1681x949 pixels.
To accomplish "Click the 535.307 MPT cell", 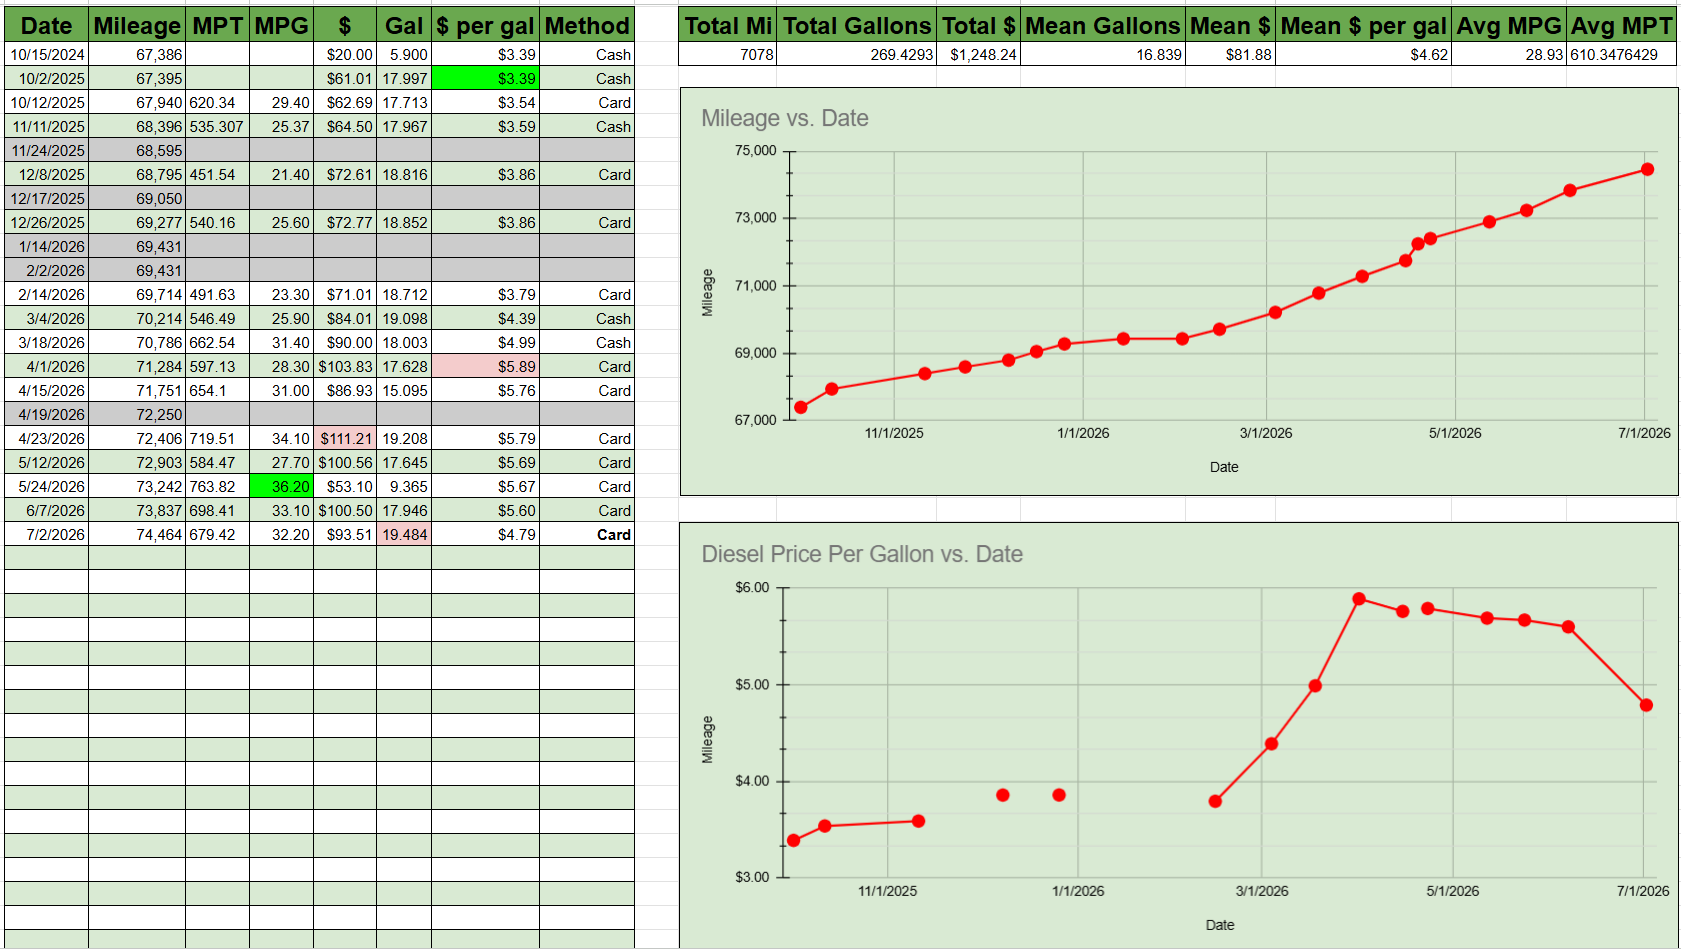I will 217,126.
